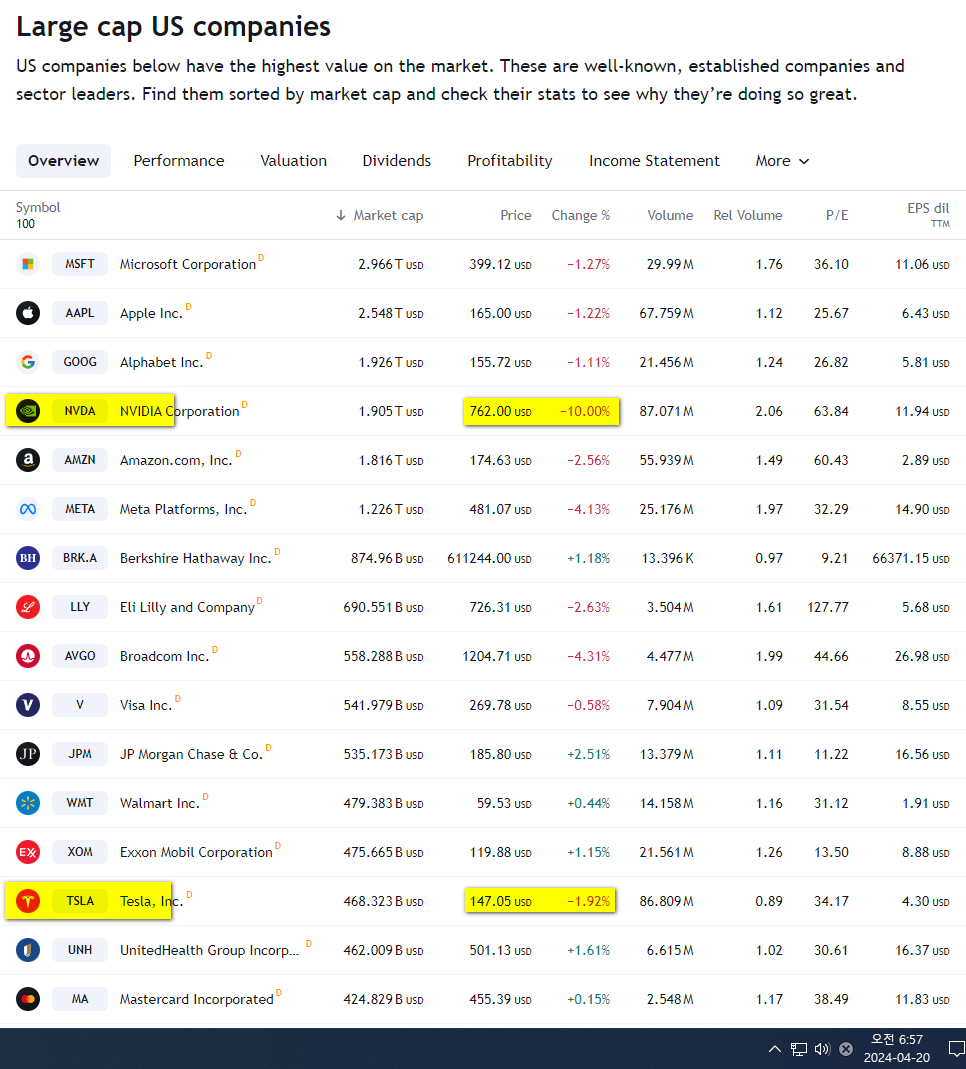
Task: Switch to the Income Statement tab
Action: pos(654,161)
